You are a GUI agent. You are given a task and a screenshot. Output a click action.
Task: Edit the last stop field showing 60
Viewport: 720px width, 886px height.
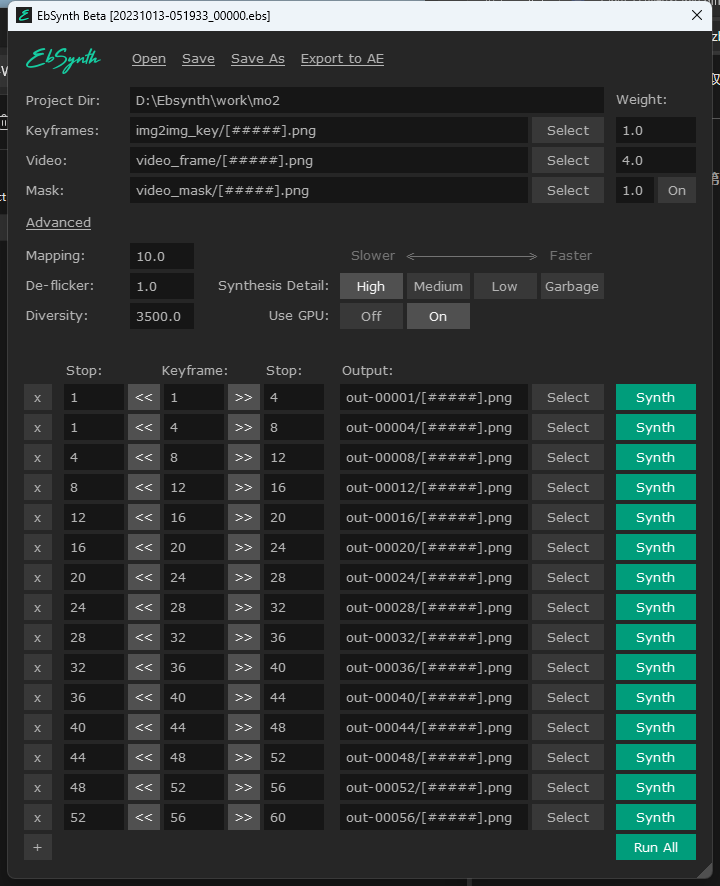click(x=294, y=817)
